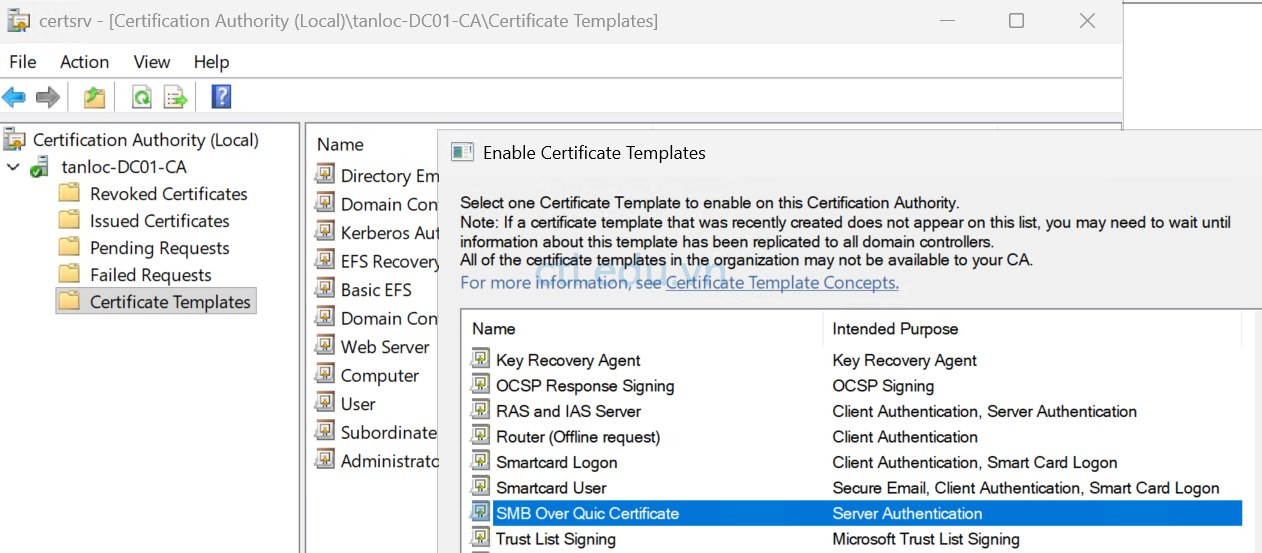Viewport: 1262px width, 553px height.
Task: Select the Computer template row
Action: 367,376
